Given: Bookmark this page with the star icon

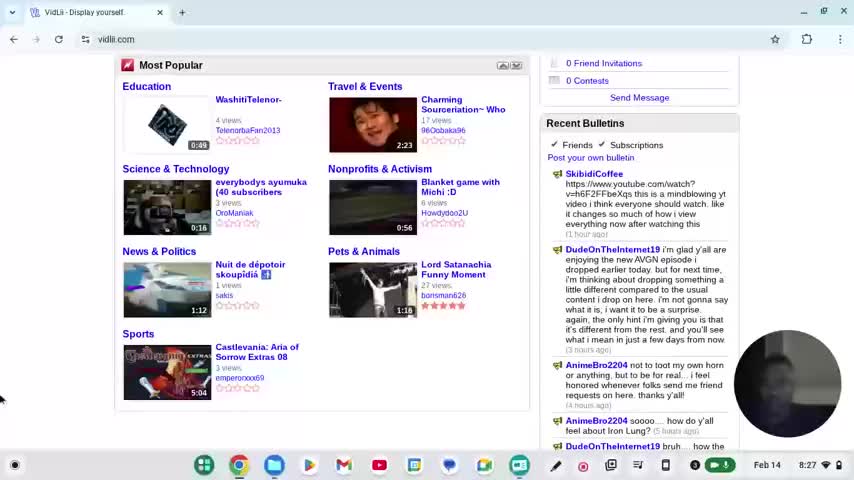Looking at the screenshot, I should coord(775,39).
